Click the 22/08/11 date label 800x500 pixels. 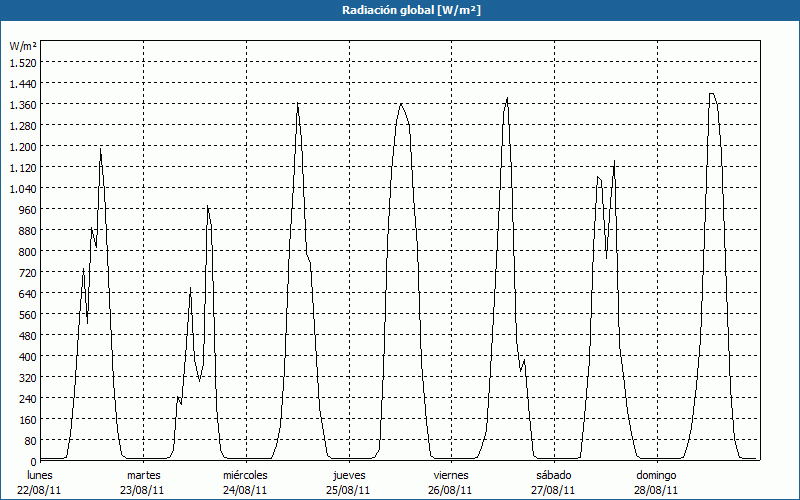[39, 490]
